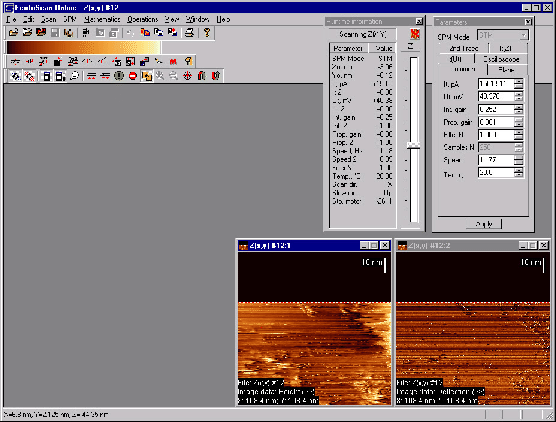Click the Scanning Z(X,Y) status button
The height and width of the screenshot is (422, 556).
click(x=362, y=34)
